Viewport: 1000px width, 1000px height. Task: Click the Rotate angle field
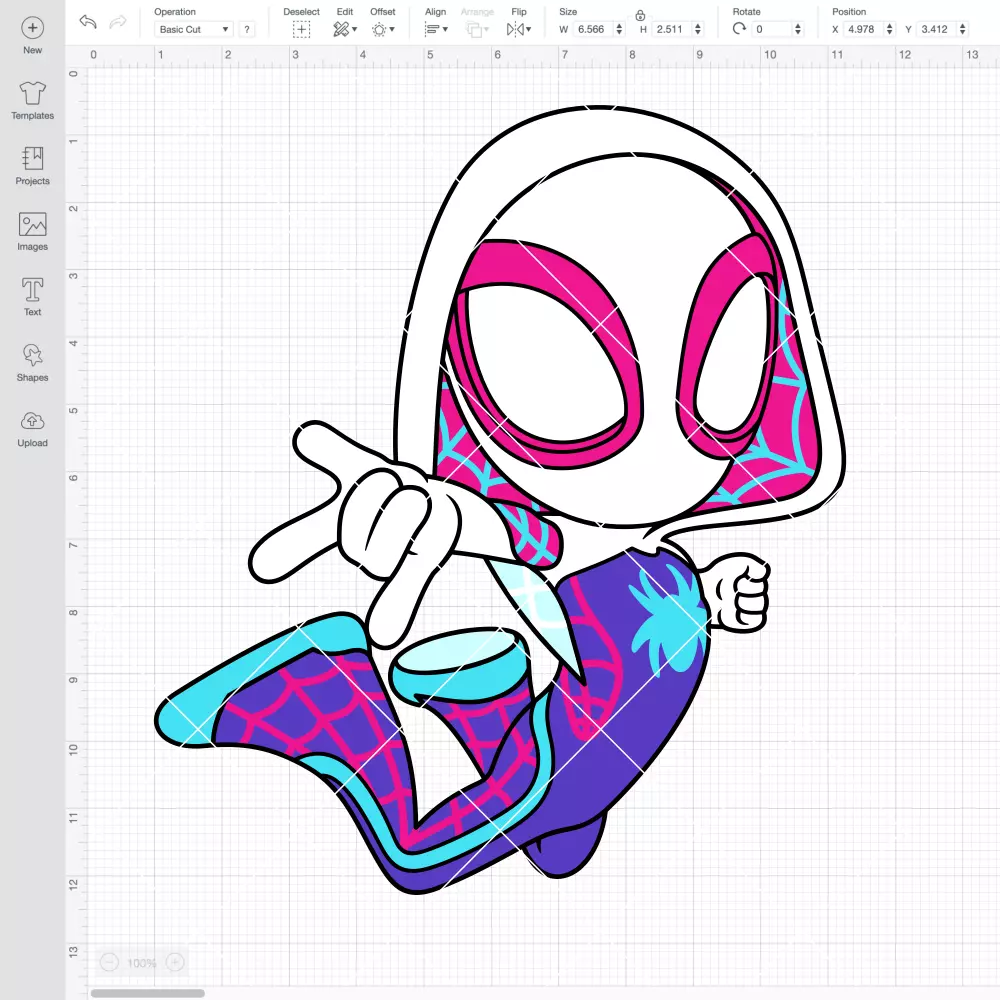pyautogui.click(x=772, y=29)
